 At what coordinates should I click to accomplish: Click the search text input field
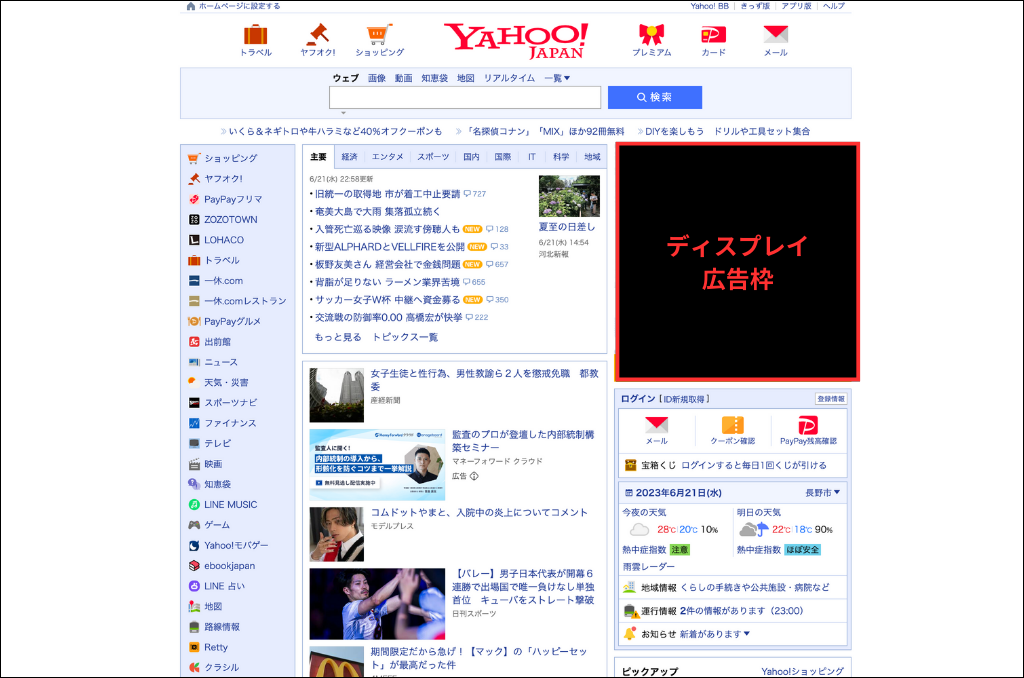click(x=465, y=97)
